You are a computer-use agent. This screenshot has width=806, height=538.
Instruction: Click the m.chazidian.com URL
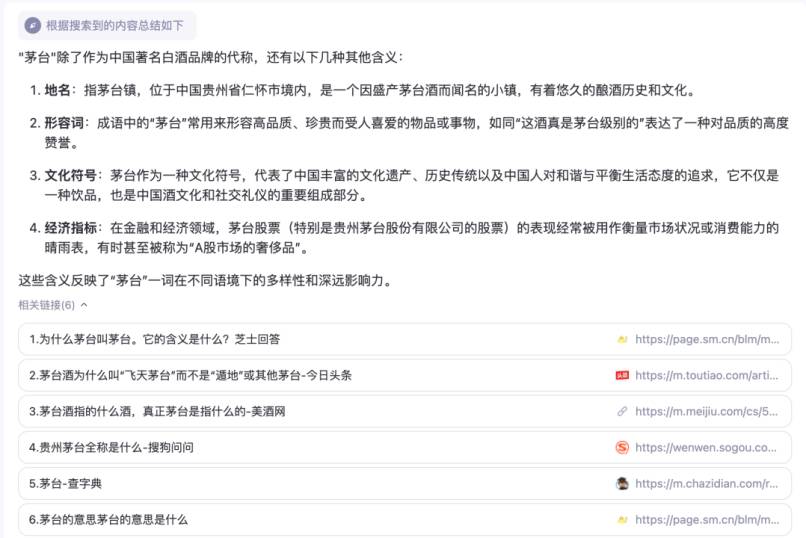[x=706, y=483]
